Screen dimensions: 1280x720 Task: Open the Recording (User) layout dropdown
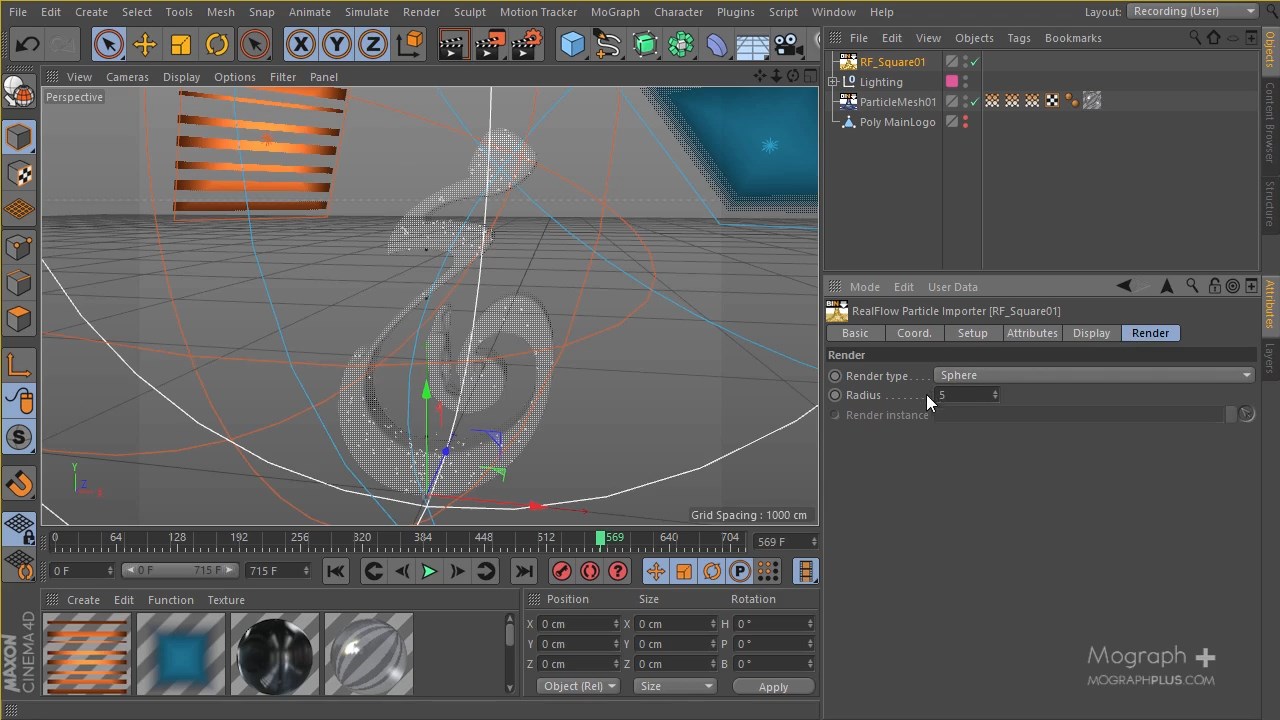click(1192, 11)
